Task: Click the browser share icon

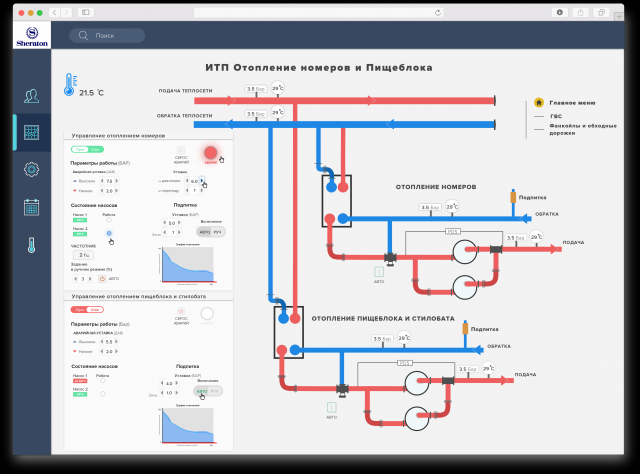Action: click(x=580, y=13)
